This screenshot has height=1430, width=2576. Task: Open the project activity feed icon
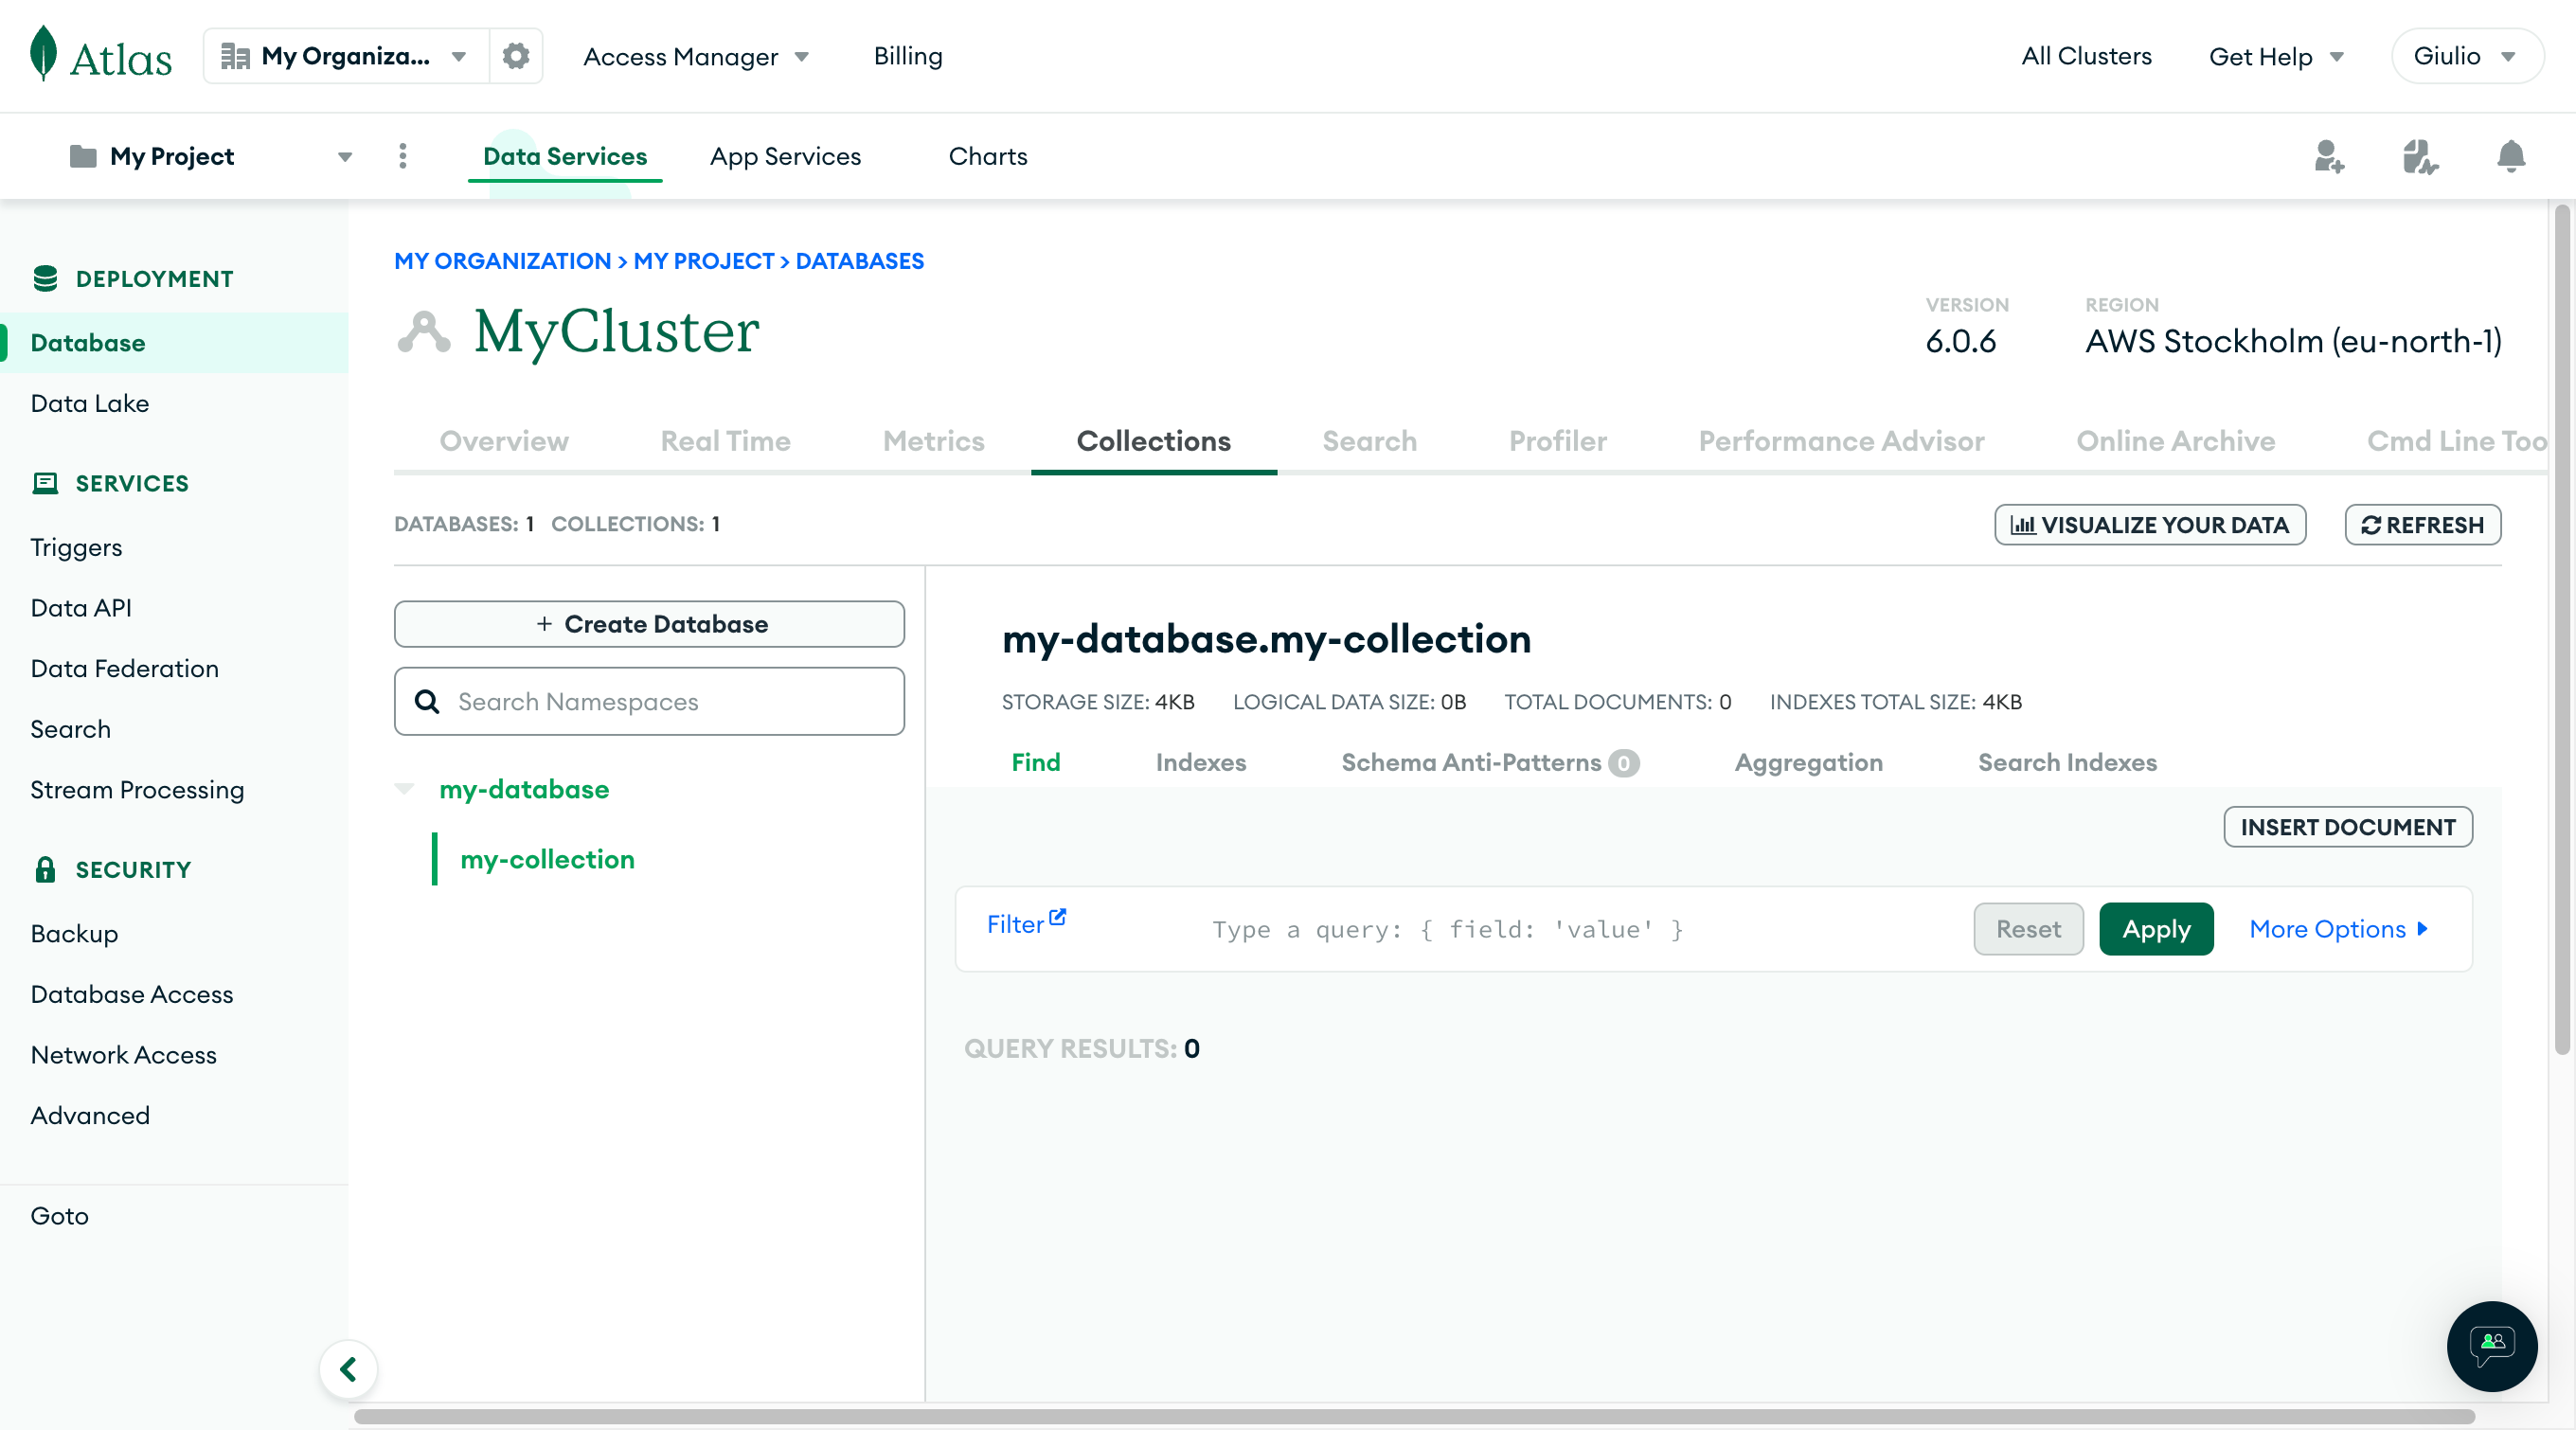click(2421, 157)
